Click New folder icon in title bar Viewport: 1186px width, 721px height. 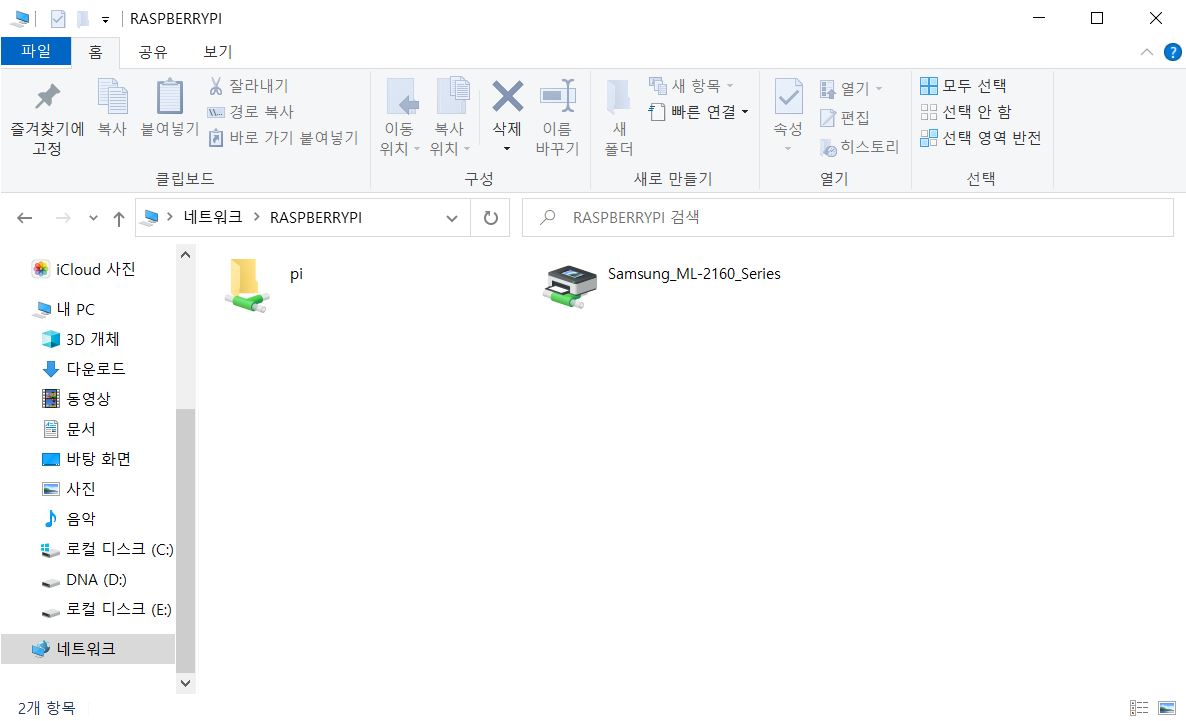coord(82,19)
